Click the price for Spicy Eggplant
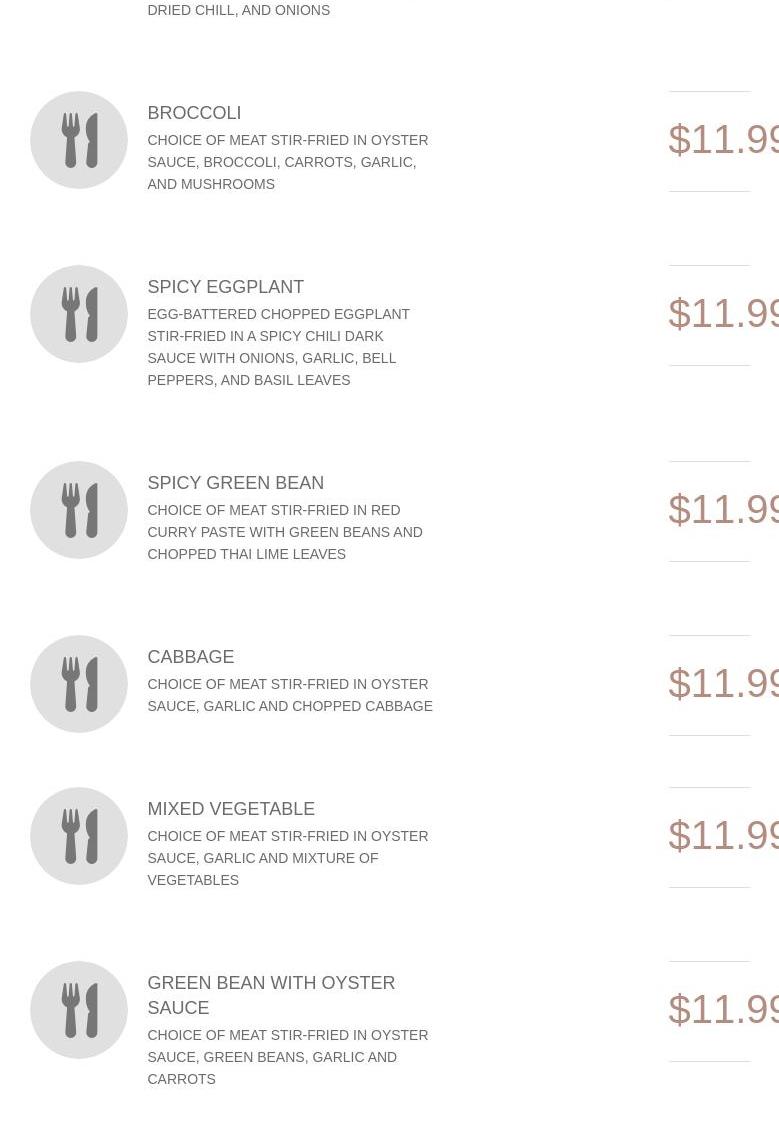This screenshot has height=1125, width=779. pyautogui.click(x=722, y=314)
